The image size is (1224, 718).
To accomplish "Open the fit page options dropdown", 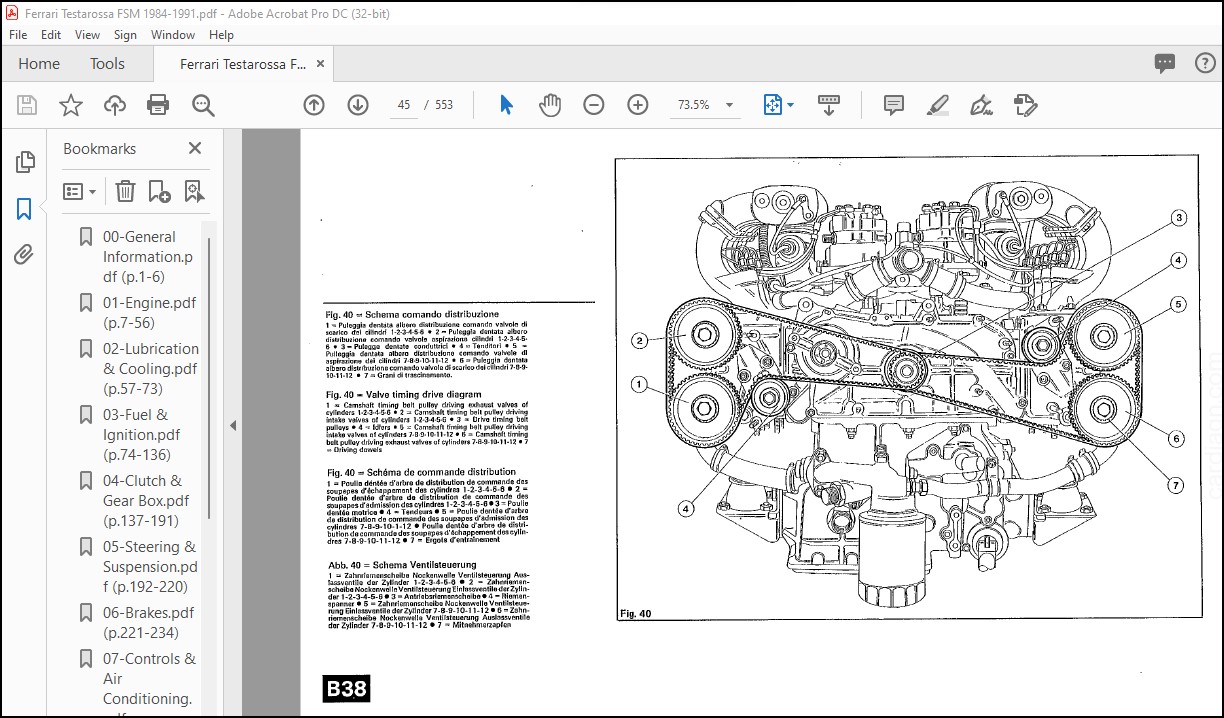I will tap(779, 105).
